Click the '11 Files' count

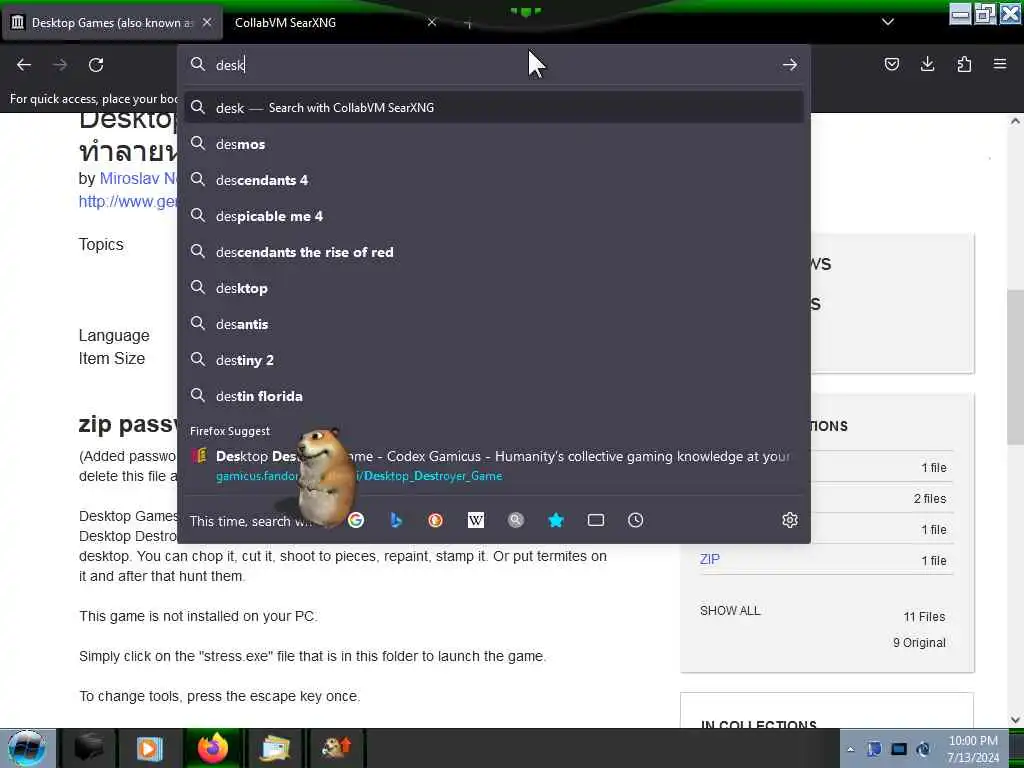pos(924,616)
